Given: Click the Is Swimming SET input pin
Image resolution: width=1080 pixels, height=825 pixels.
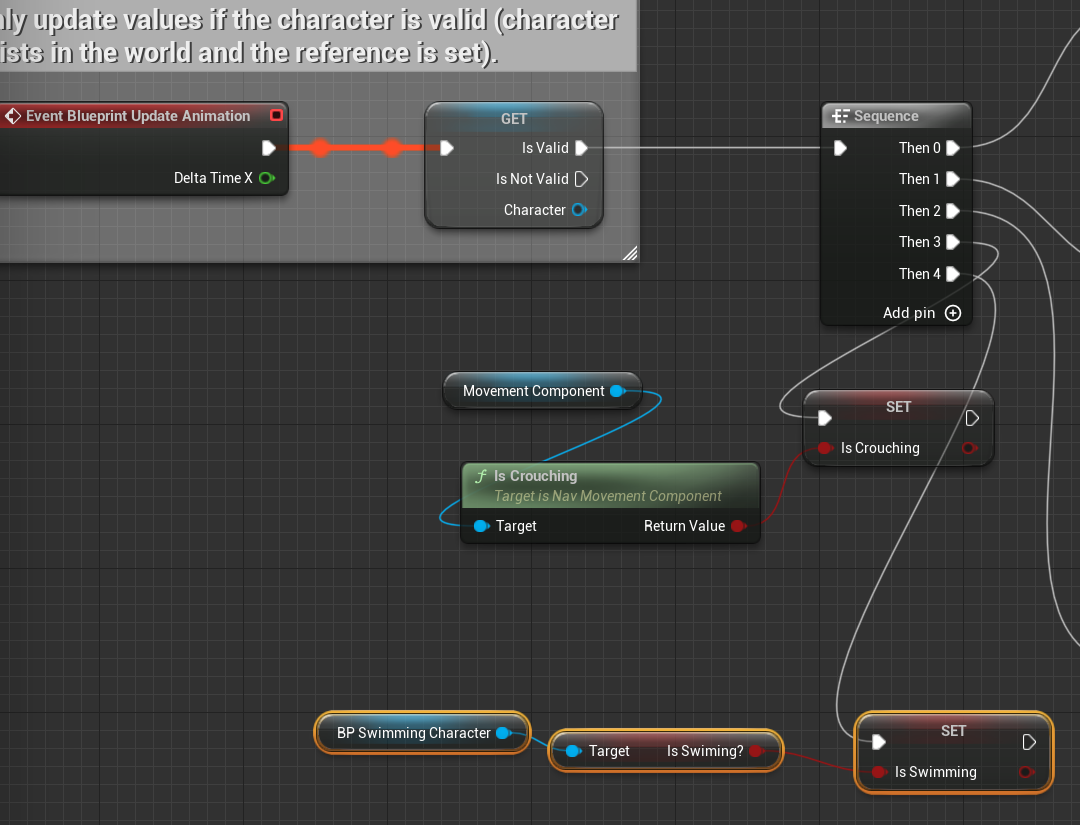Looking at the screenshot, I should 879,772.
